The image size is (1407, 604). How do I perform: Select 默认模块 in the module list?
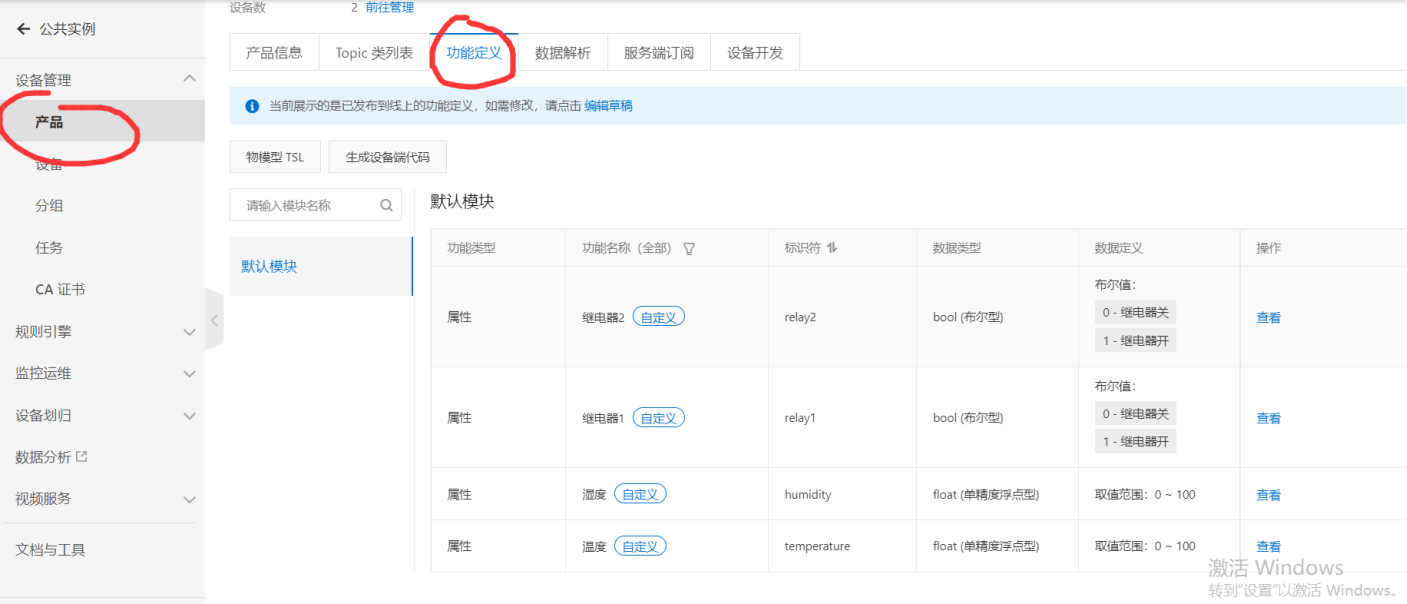click(x=321, y=267)
